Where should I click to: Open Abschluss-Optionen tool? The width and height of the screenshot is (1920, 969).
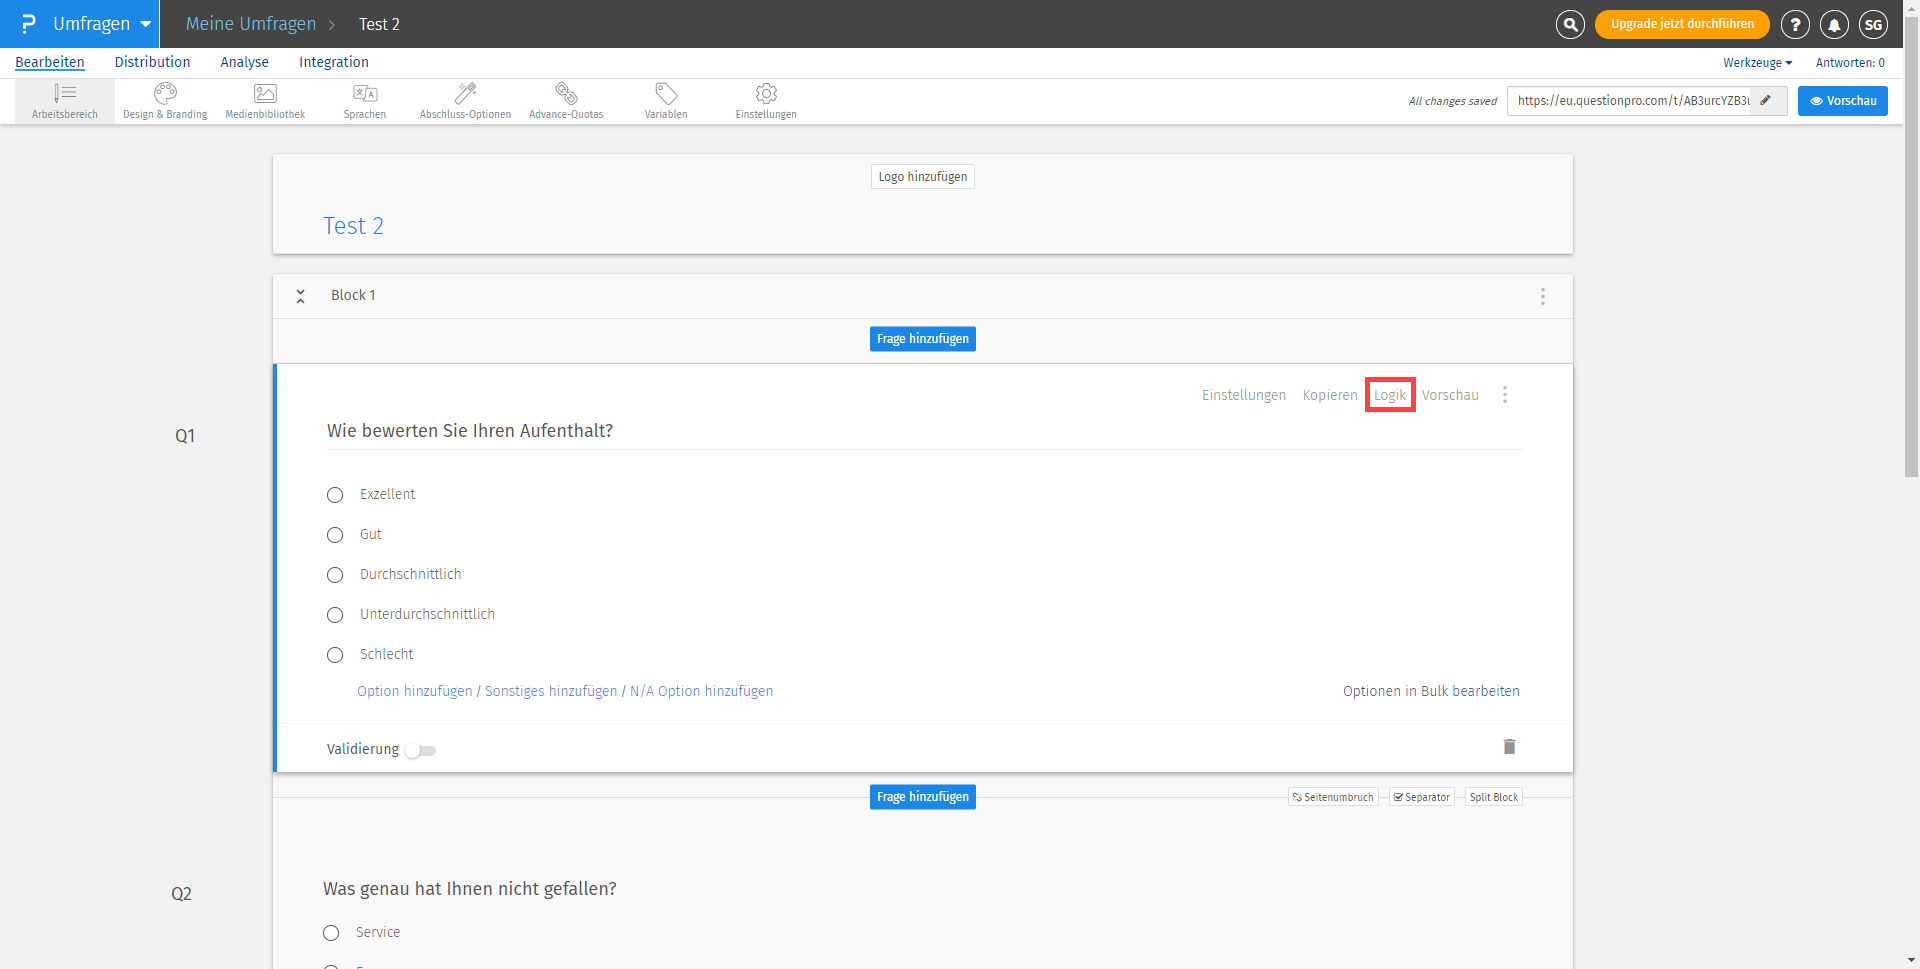465,101
